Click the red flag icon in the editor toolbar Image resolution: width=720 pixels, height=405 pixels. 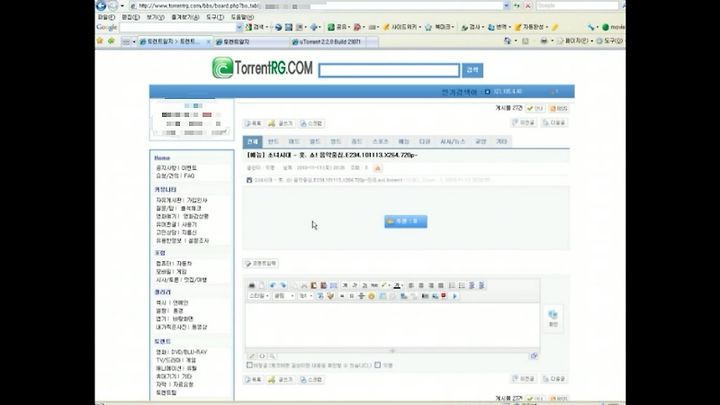[444, 296]
